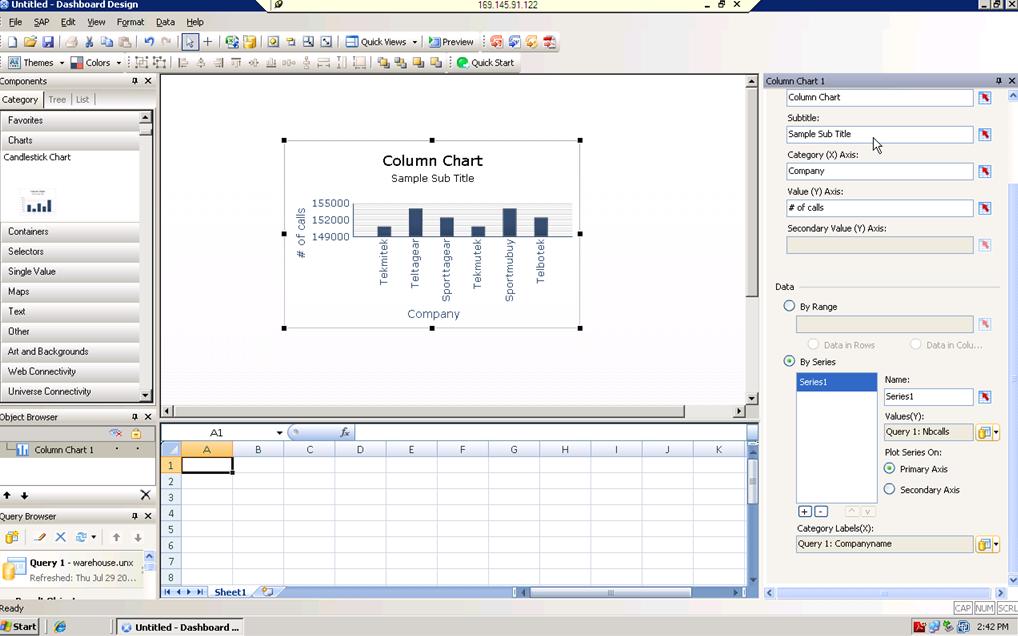This screenshot has height=636, width=1018.
Task: Open the Format menu
Action: click(130, 21)
